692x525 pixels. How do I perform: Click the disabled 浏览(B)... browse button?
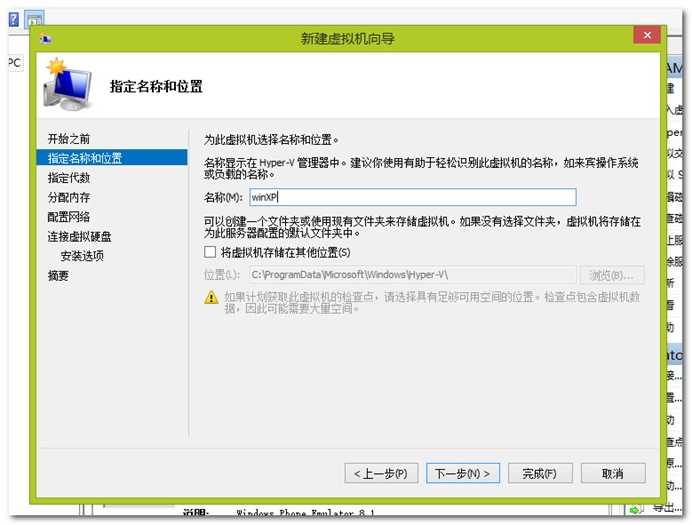click(x=612, y=275)
